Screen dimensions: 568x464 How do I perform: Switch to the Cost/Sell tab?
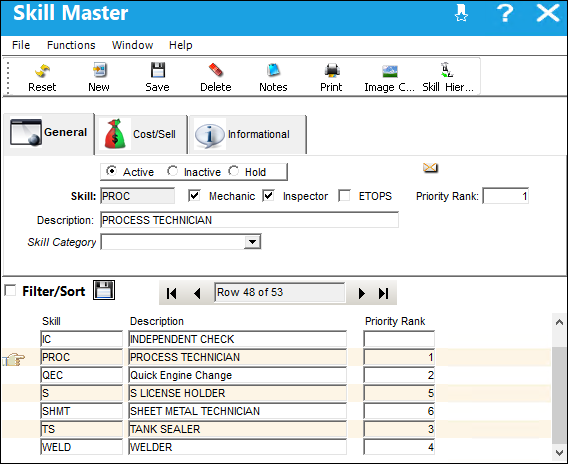tap(141, 134)
